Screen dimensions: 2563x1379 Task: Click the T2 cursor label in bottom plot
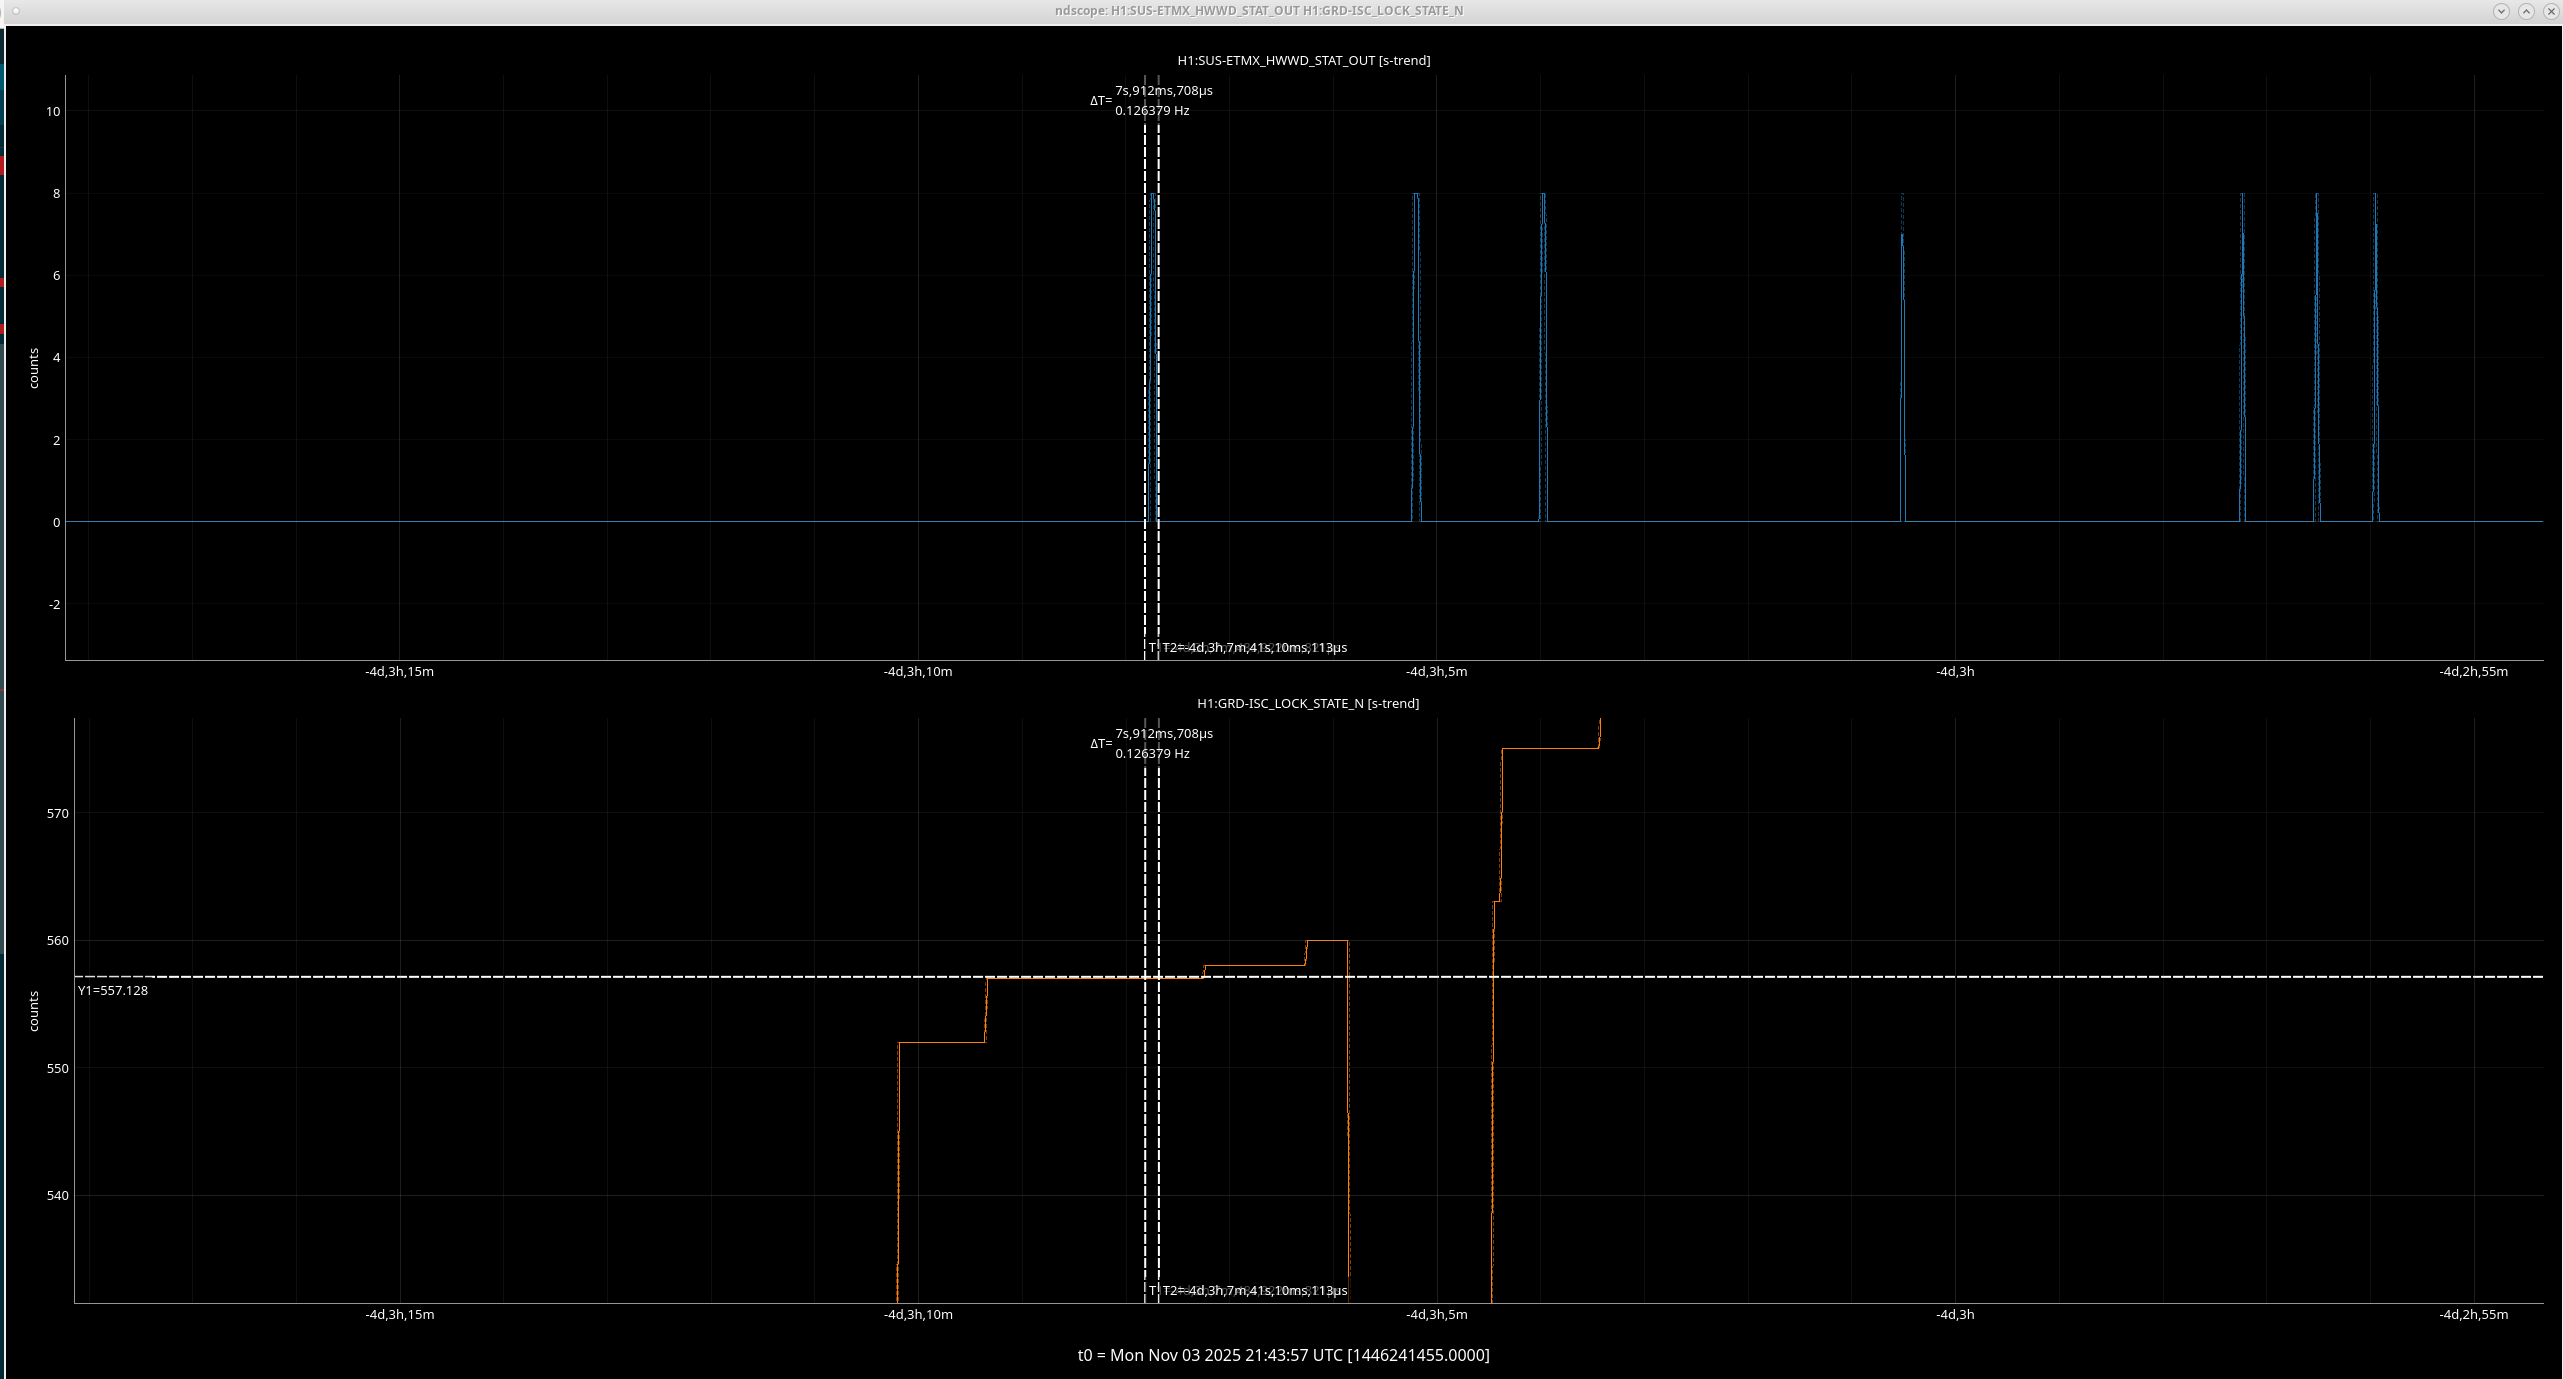coord(1254,1291)
